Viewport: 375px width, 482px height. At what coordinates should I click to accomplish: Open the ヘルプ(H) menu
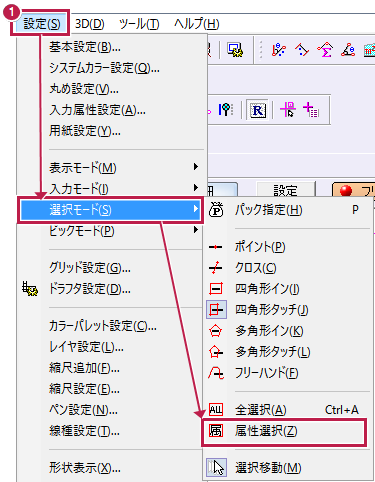click(x=196, y=24)
